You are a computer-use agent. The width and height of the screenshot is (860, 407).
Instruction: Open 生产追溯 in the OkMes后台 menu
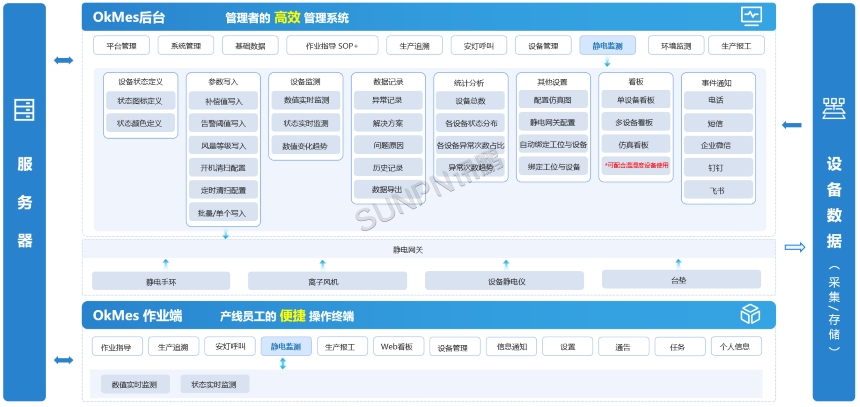415,46
